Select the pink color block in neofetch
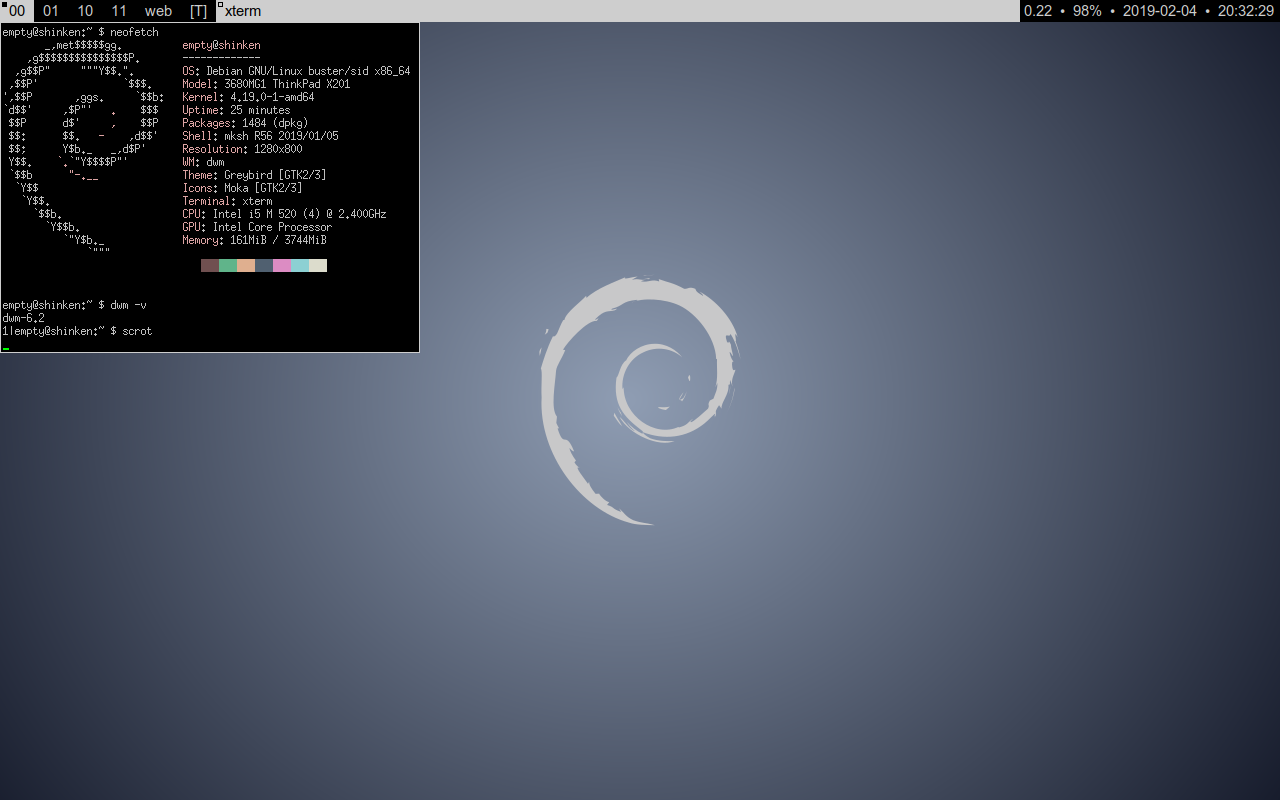 pyautogui.click(x=282, y=265)
